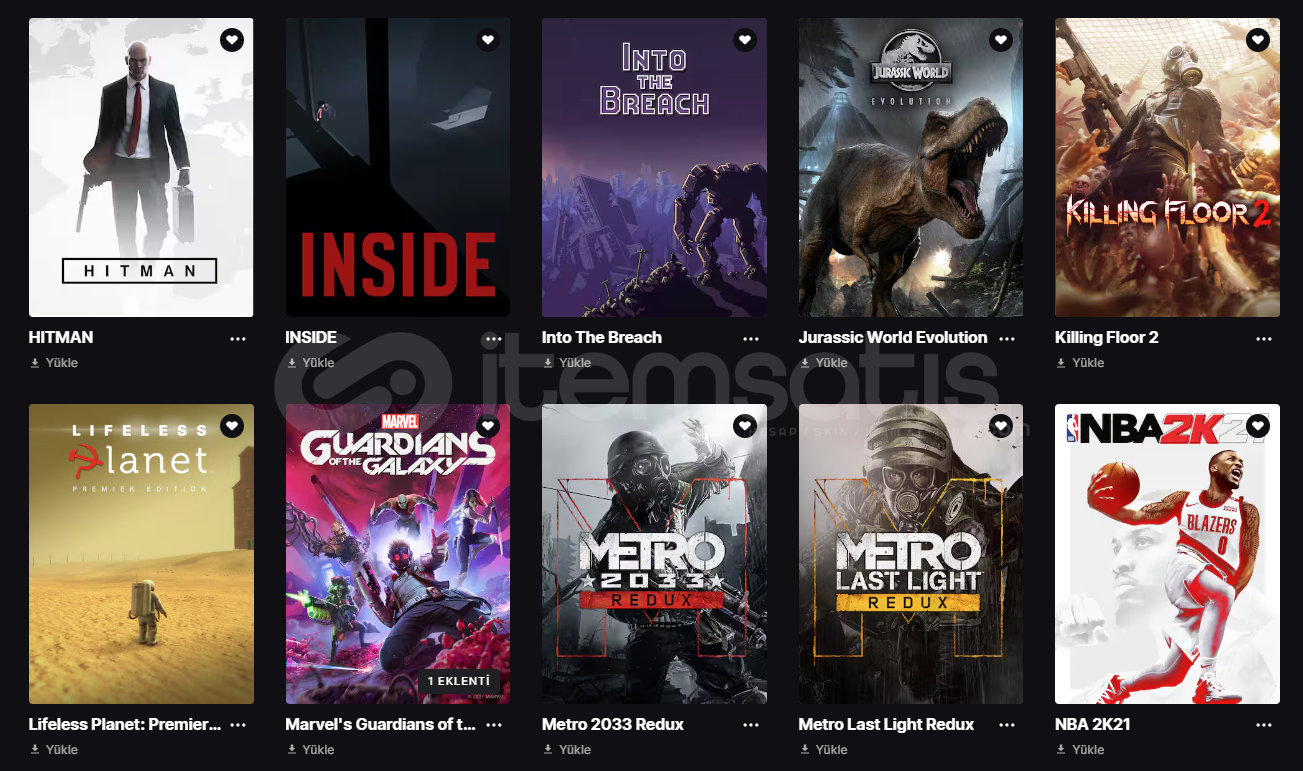Open three-dot menu for HITMAN
The height and width of the screenshot is (771, 1303).
tap(238, 338)
